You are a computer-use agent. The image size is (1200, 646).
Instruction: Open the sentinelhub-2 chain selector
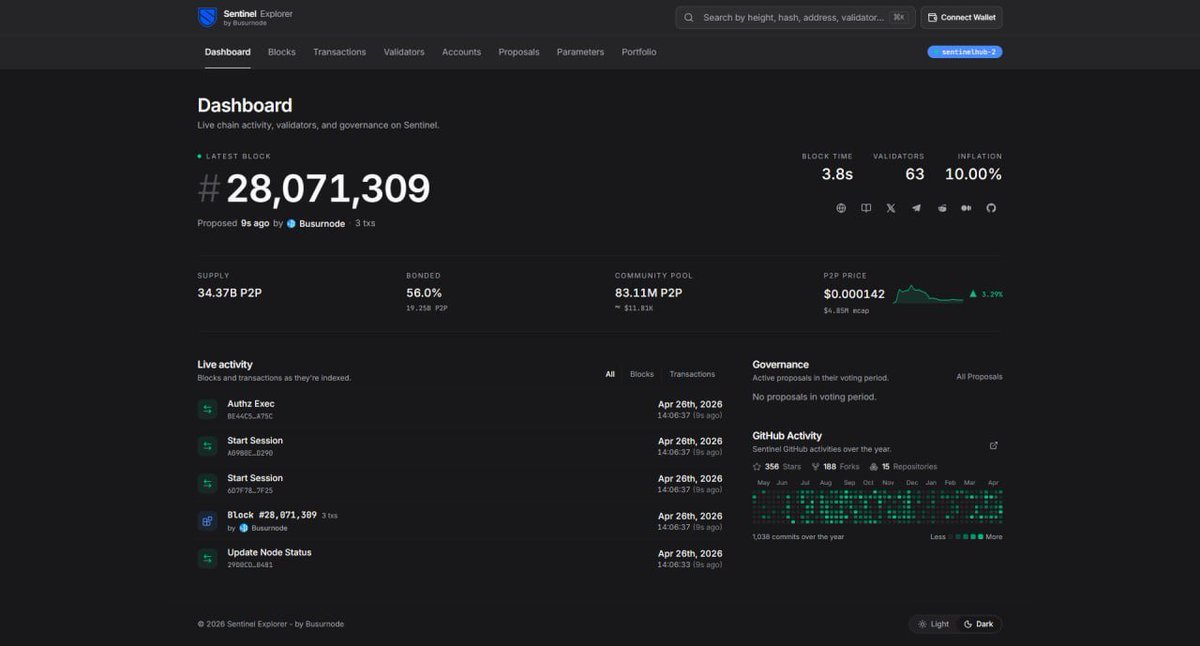[x=965, y=52]
